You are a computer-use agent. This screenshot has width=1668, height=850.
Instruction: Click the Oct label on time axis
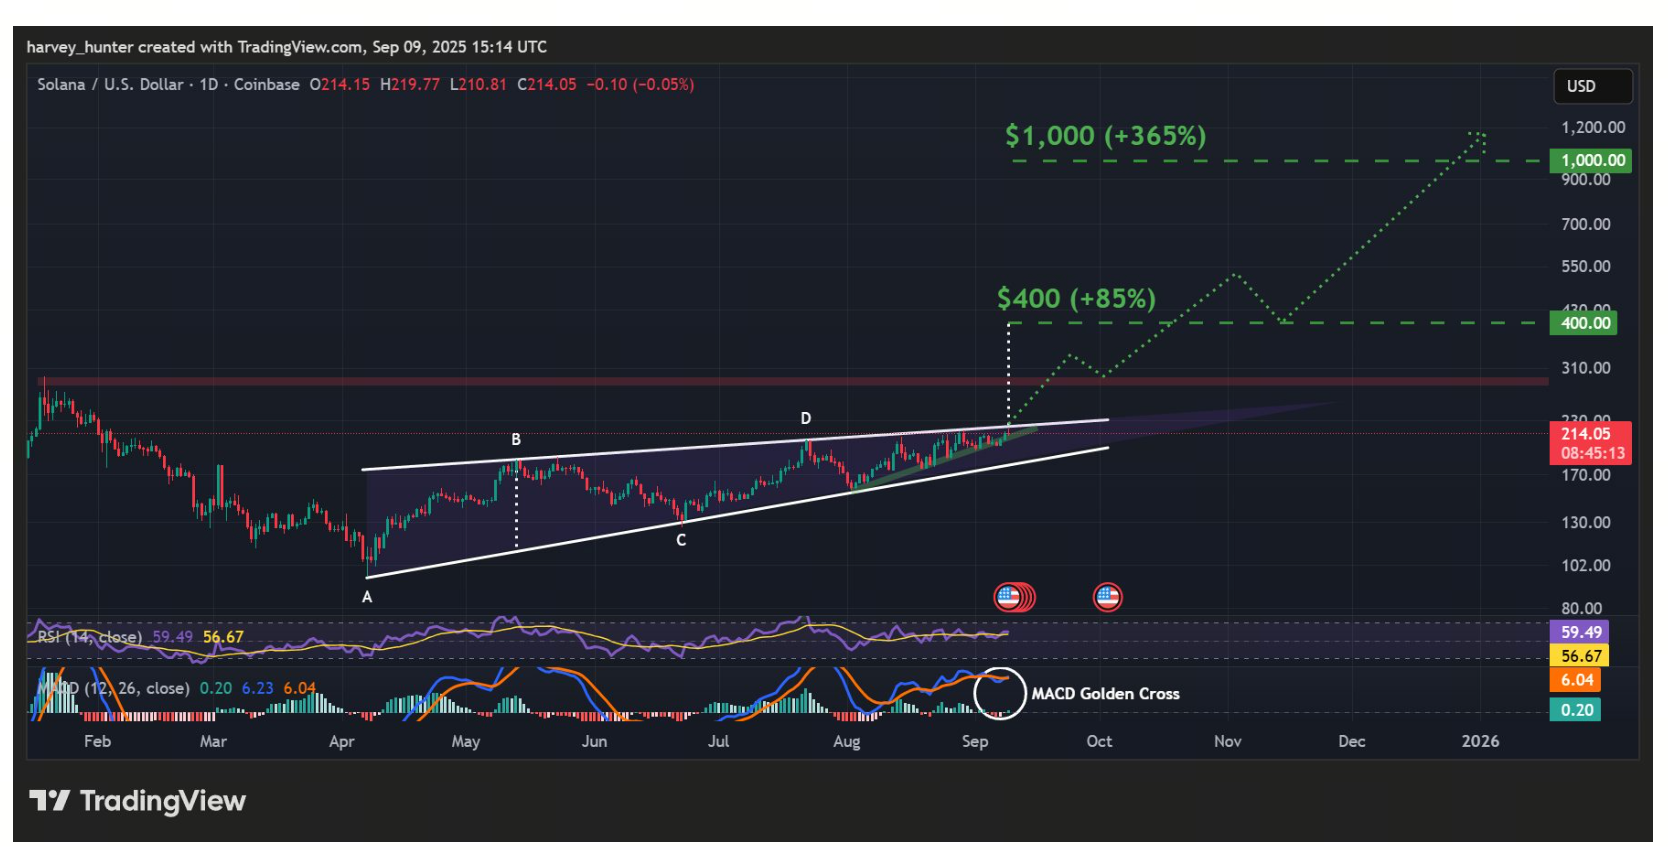tap(1099, 741)
